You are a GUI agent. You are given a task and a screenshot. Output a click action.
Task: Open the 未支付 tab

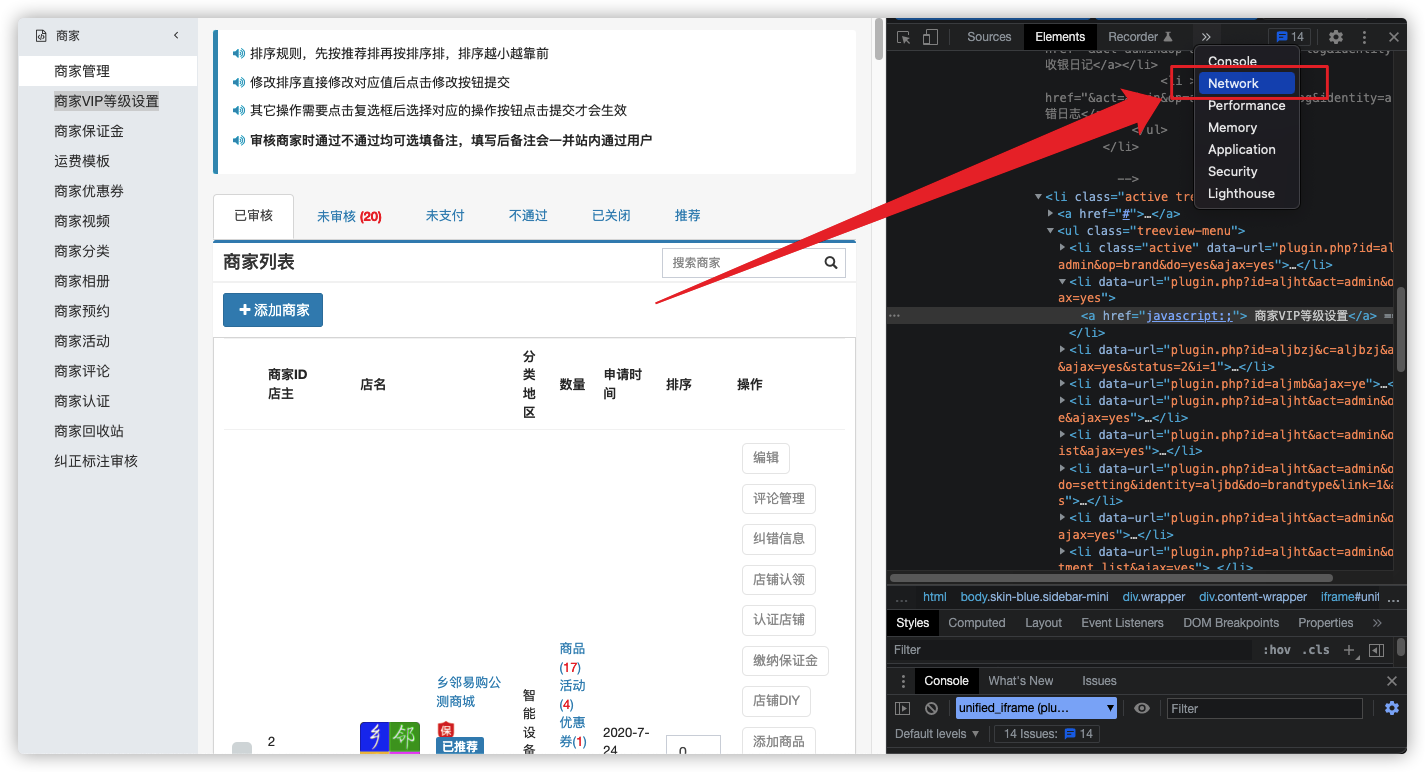[x=445, y=215]
